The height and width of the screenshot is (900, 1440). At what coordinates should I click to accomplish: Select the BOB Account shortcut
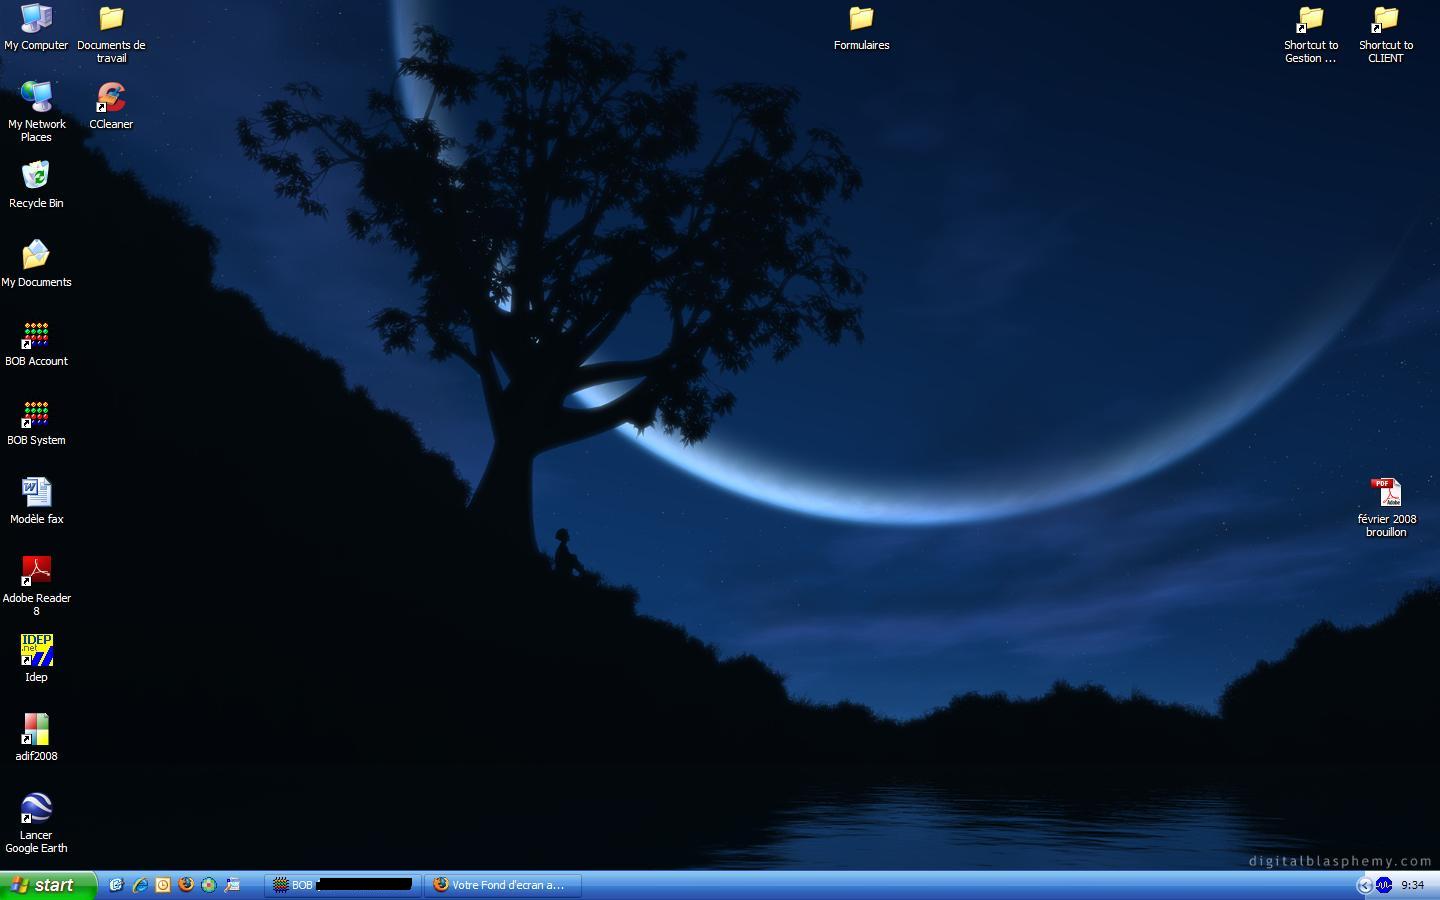point(36,343)
